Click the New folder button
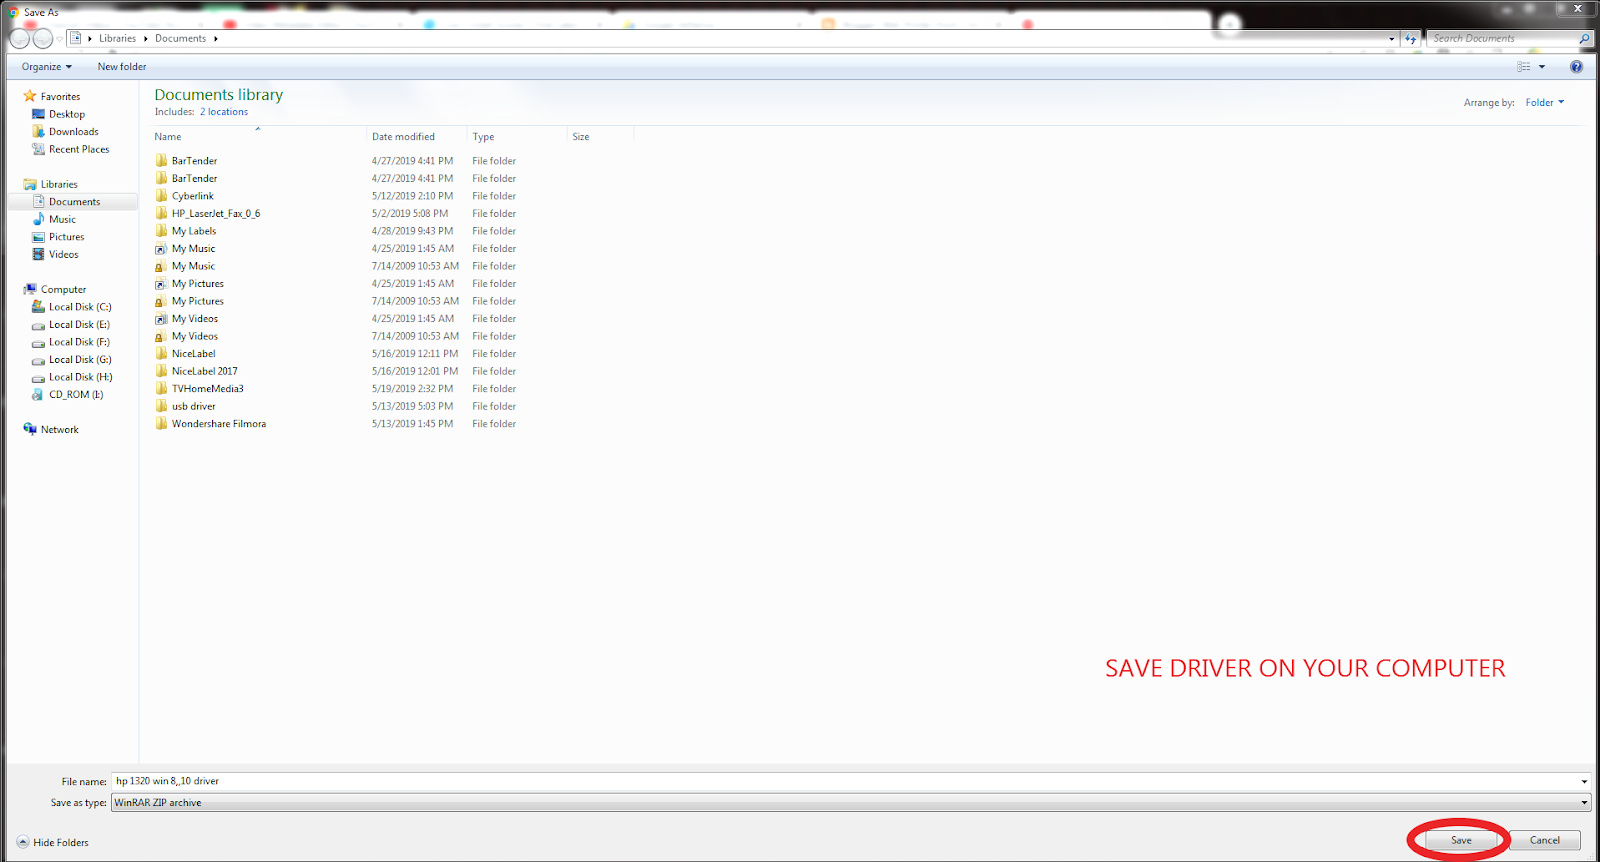1600x862 pixels. click(122, 67)
